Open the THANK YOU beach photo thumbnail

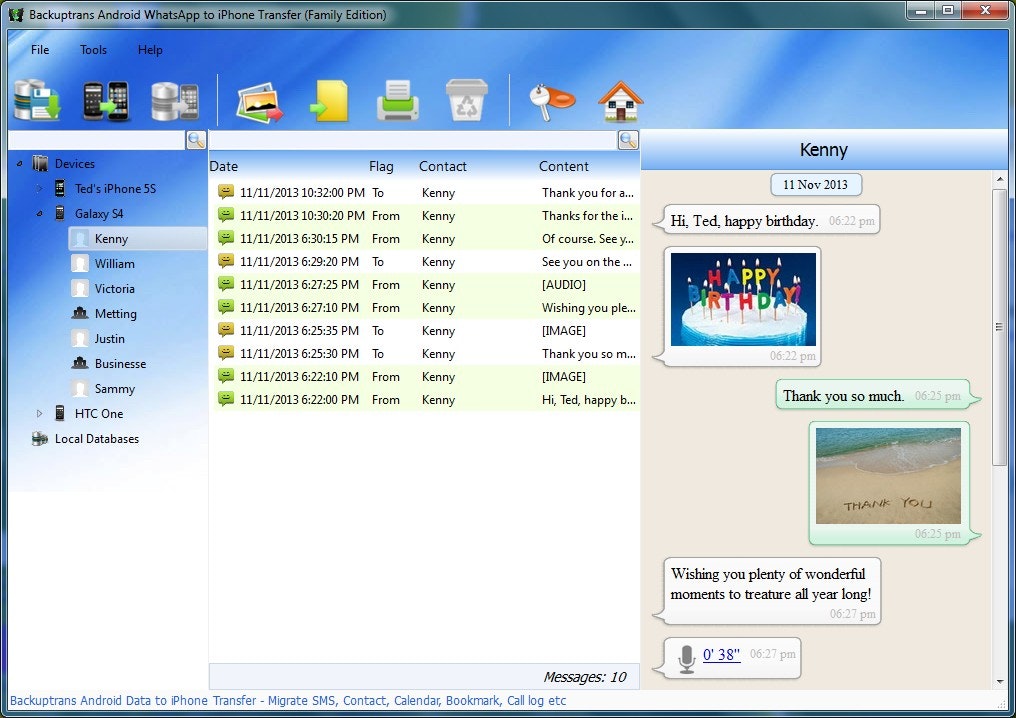(x=888, y=475)
